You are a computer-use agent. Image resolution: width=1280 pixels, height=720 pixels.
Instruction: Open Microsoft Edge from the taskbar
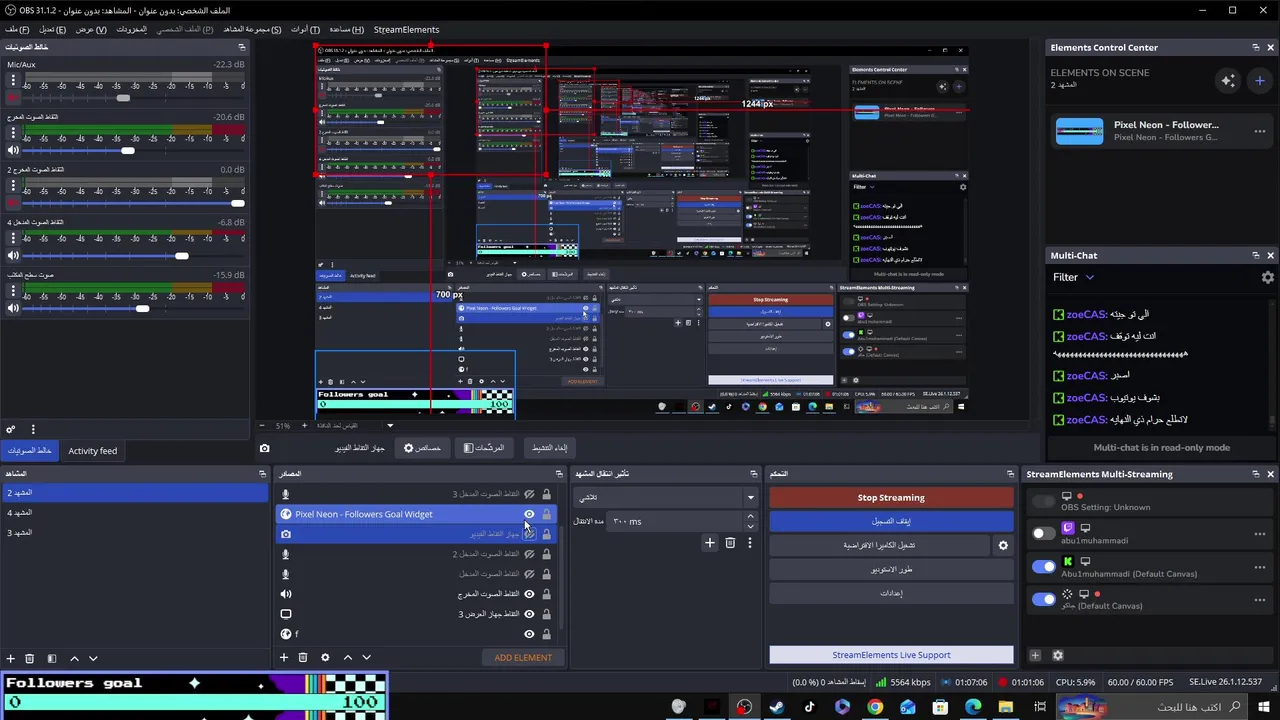(x=973, y=707)
